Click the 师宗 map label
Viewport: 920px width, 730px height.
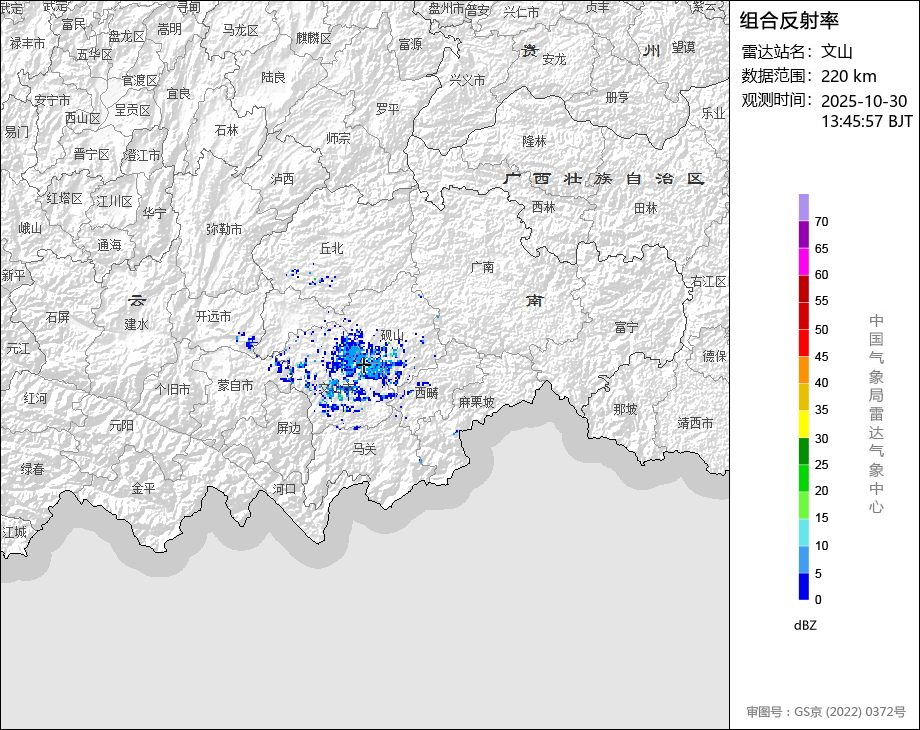(x=339, y=138)
